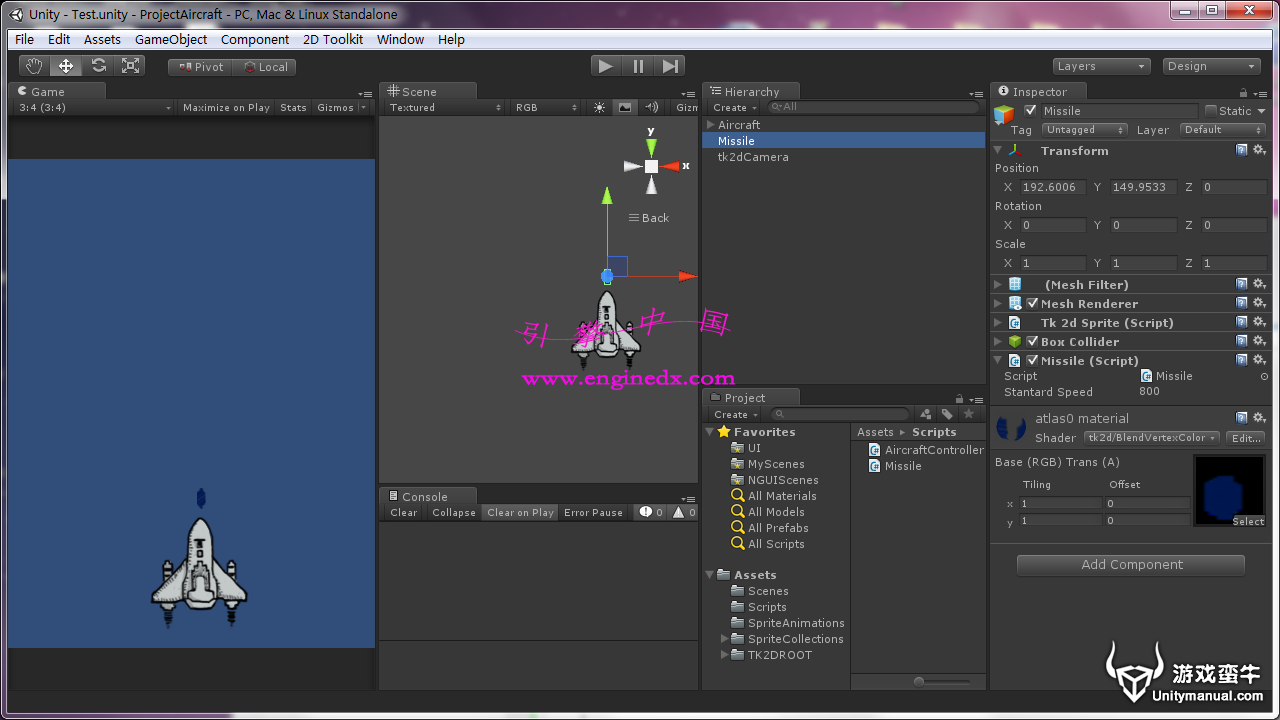Image resolution: width=1280 pixels, height=720 pixels.
Task: Expand the Mesh Renderer component
Action: click(x=998, y=303)
